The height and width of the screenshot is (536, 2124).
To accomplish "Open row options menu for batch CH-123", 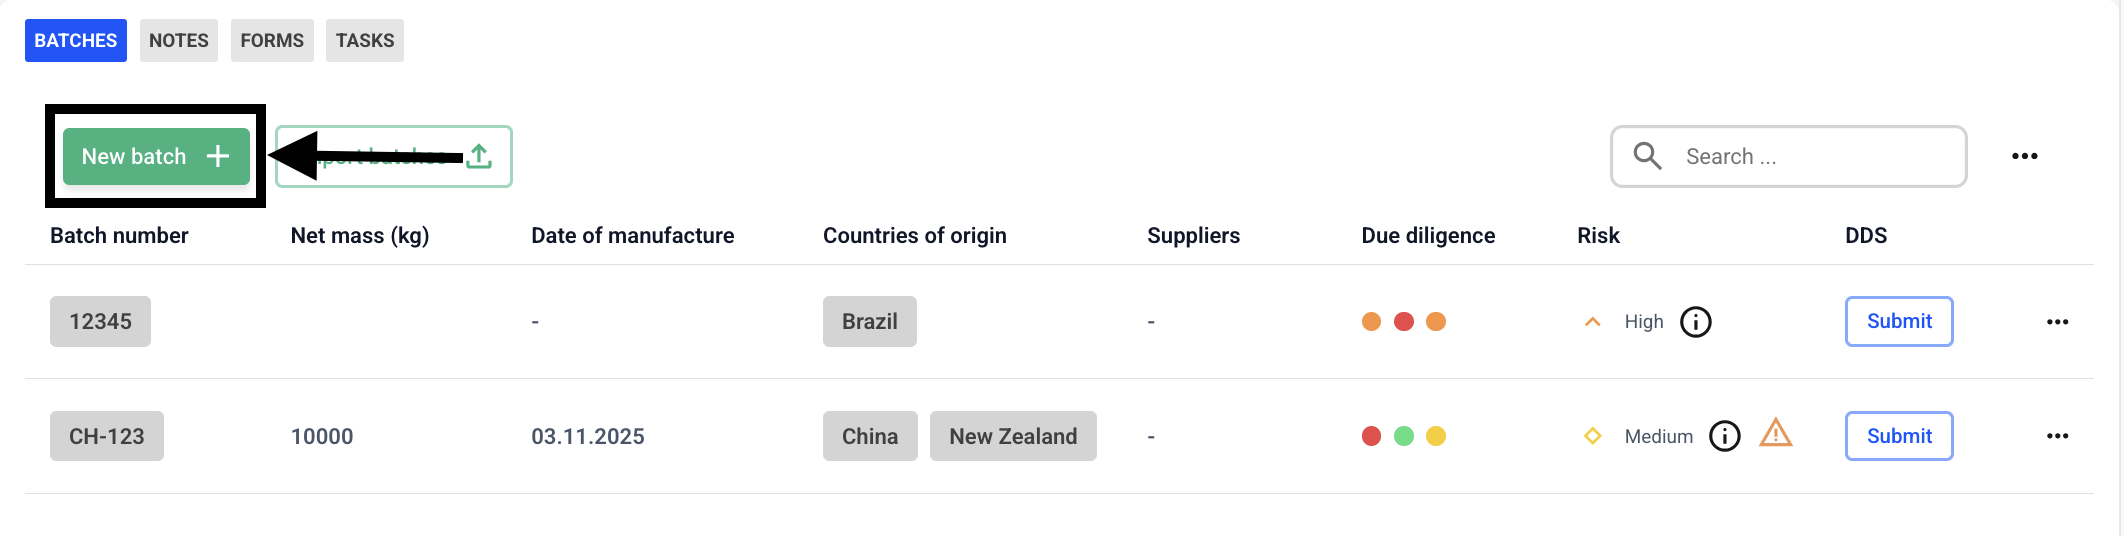I will point(2058,436).
